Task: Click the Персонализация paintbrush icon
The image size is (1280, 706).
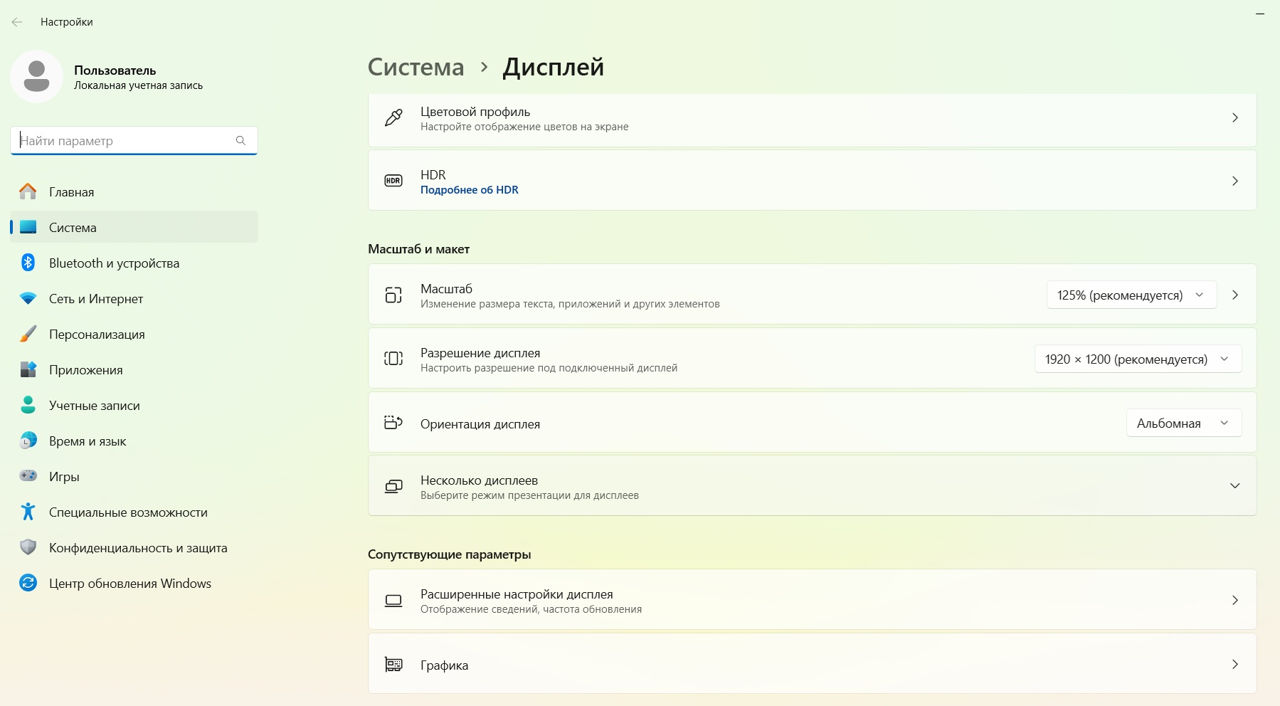Action: point(28,334)
